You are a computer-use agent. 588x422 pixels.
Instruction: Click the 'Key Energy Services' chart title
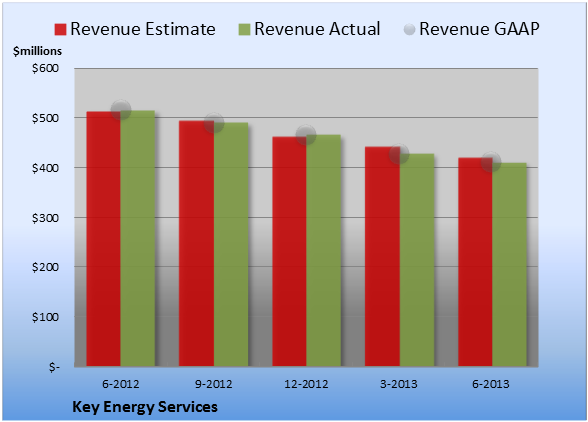145,407
